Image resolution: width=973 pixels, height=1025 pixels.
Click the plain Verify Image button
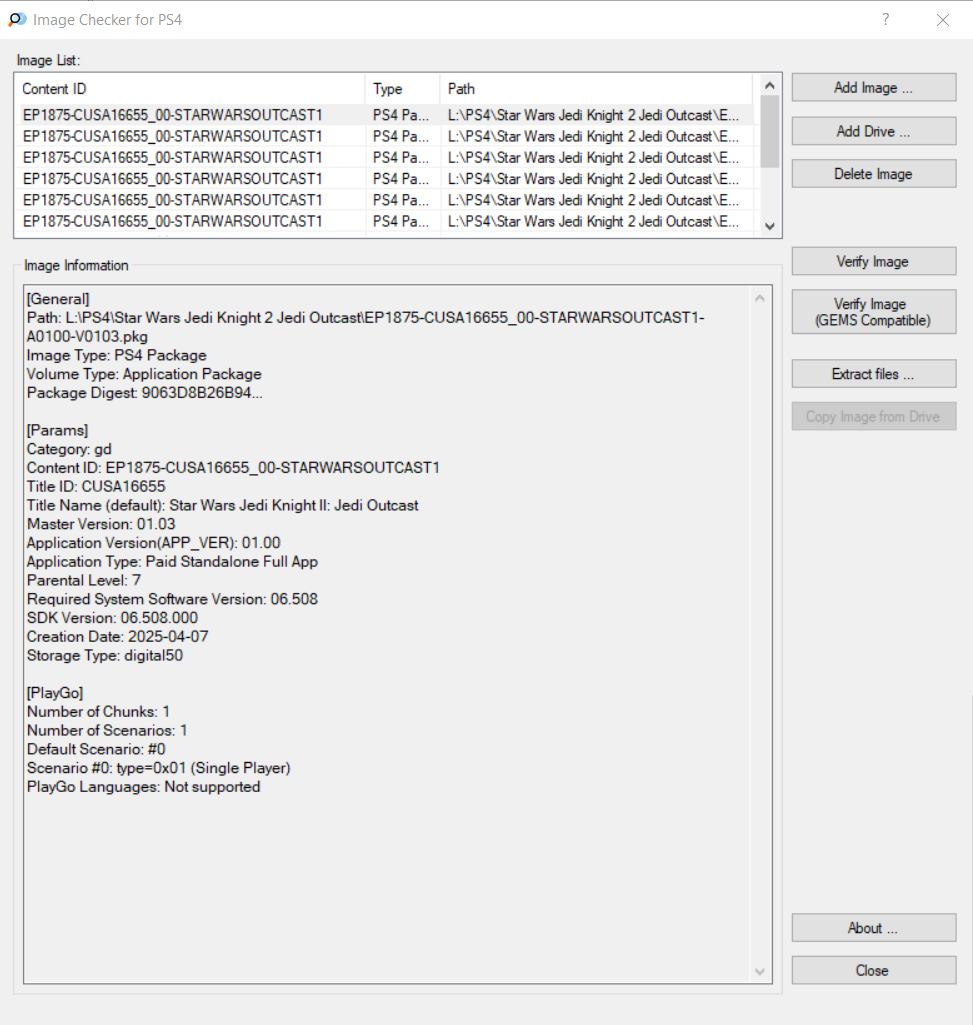click(873, 262)
